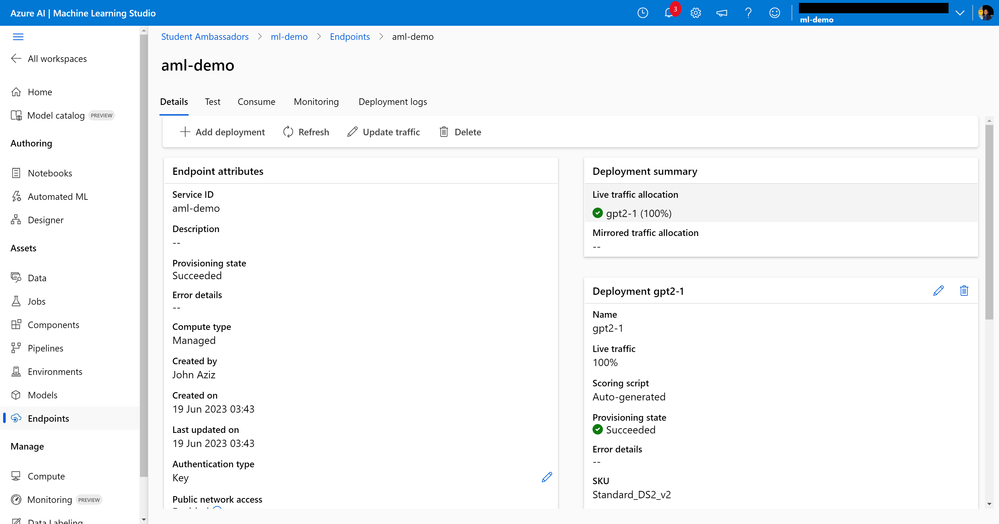Open Model catalog in the sidebar
Viewport: 999px width, 524px height.
click(x=56, y=115)
